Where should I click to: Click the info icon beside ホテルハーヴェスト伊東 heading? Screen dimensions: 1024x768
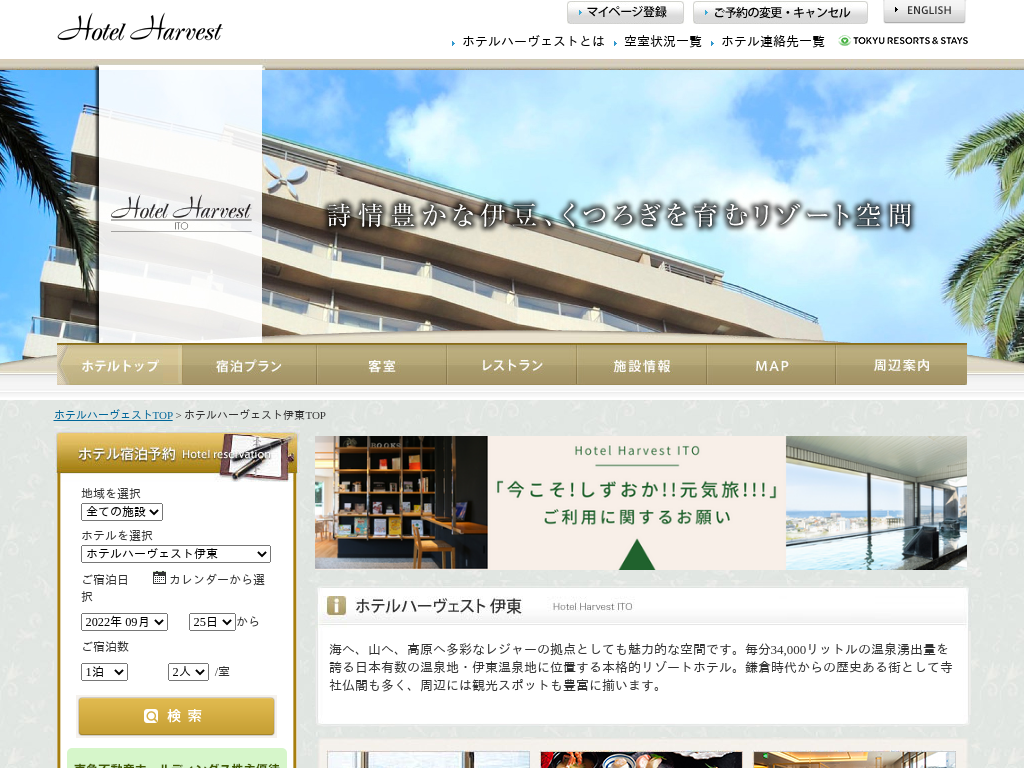coord(336,605)
